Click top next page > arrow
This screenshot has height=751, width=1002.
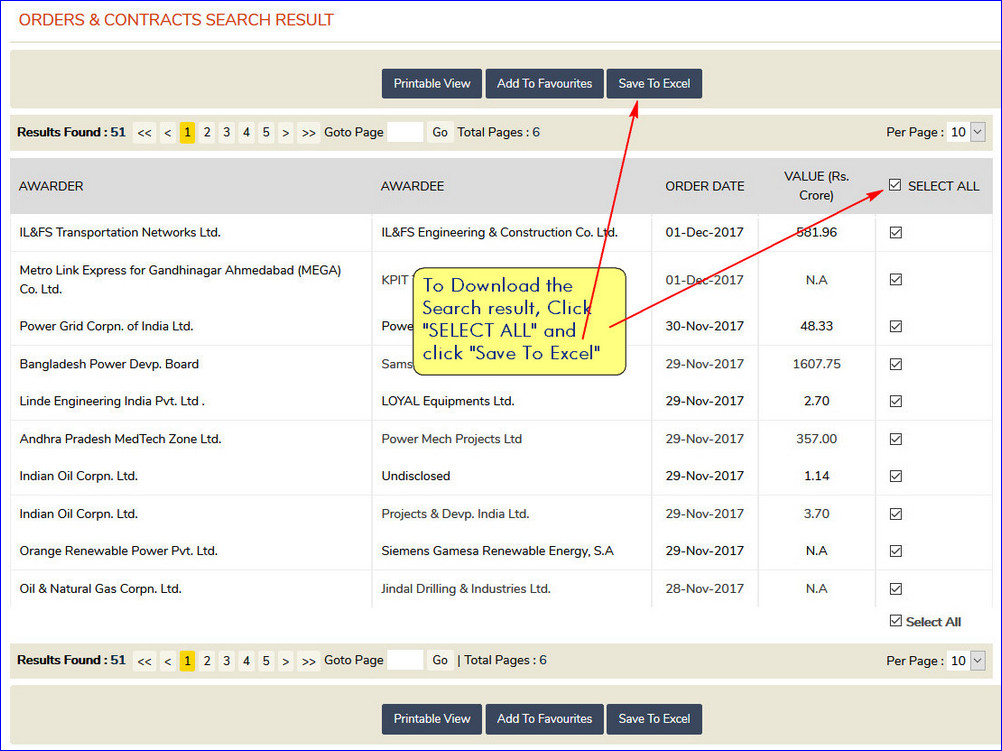[286, 133]
